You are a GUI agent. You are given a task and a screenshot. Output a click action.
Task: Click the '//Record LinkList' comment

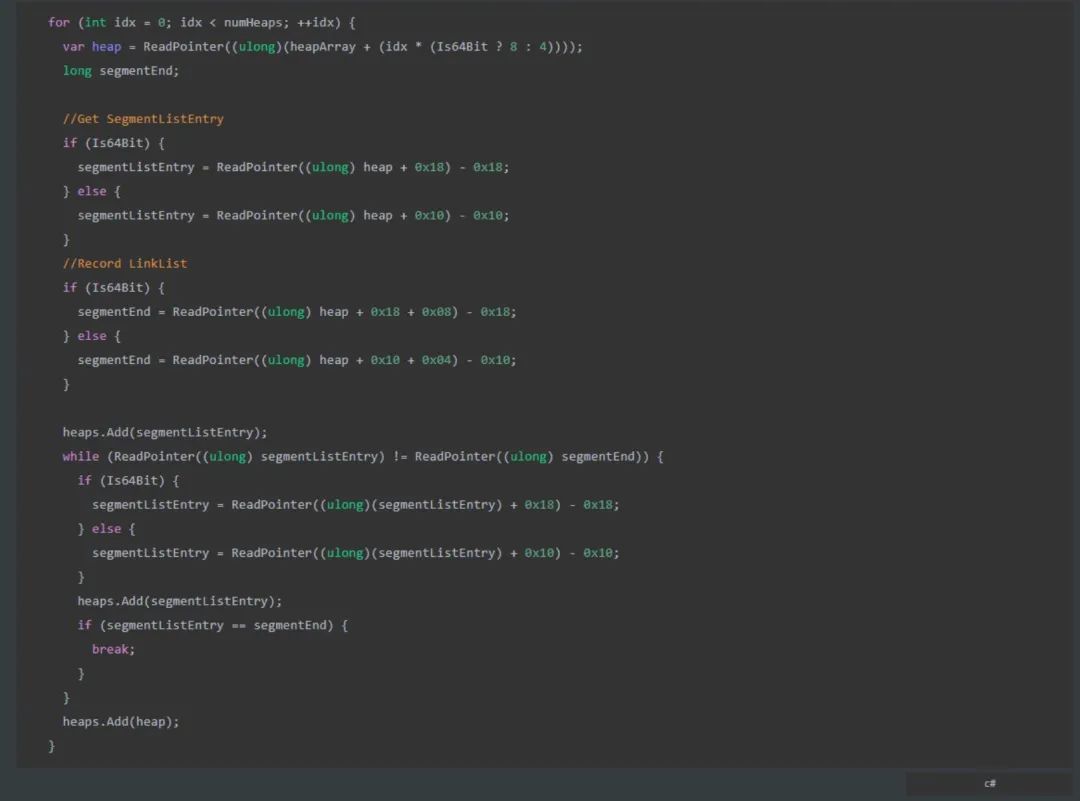[x=125, y=264]
